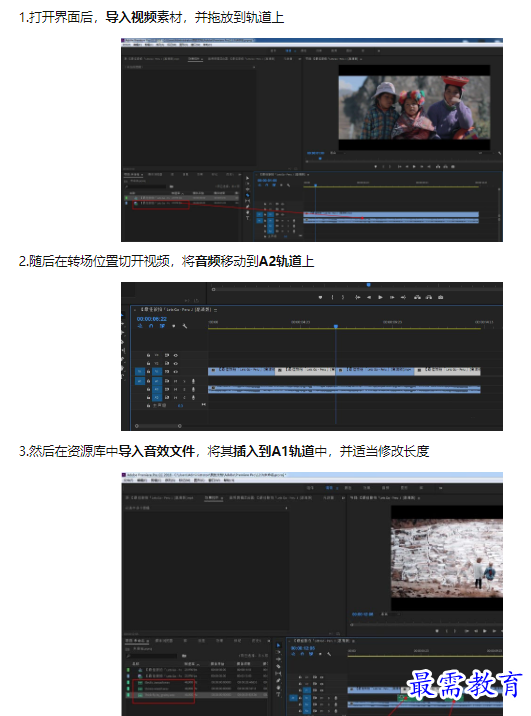This screenshot has height=716, width=531.
Task: Click the Extract button in step 2 screenshot
Action: pyautogui.click(x=429, y=297)
